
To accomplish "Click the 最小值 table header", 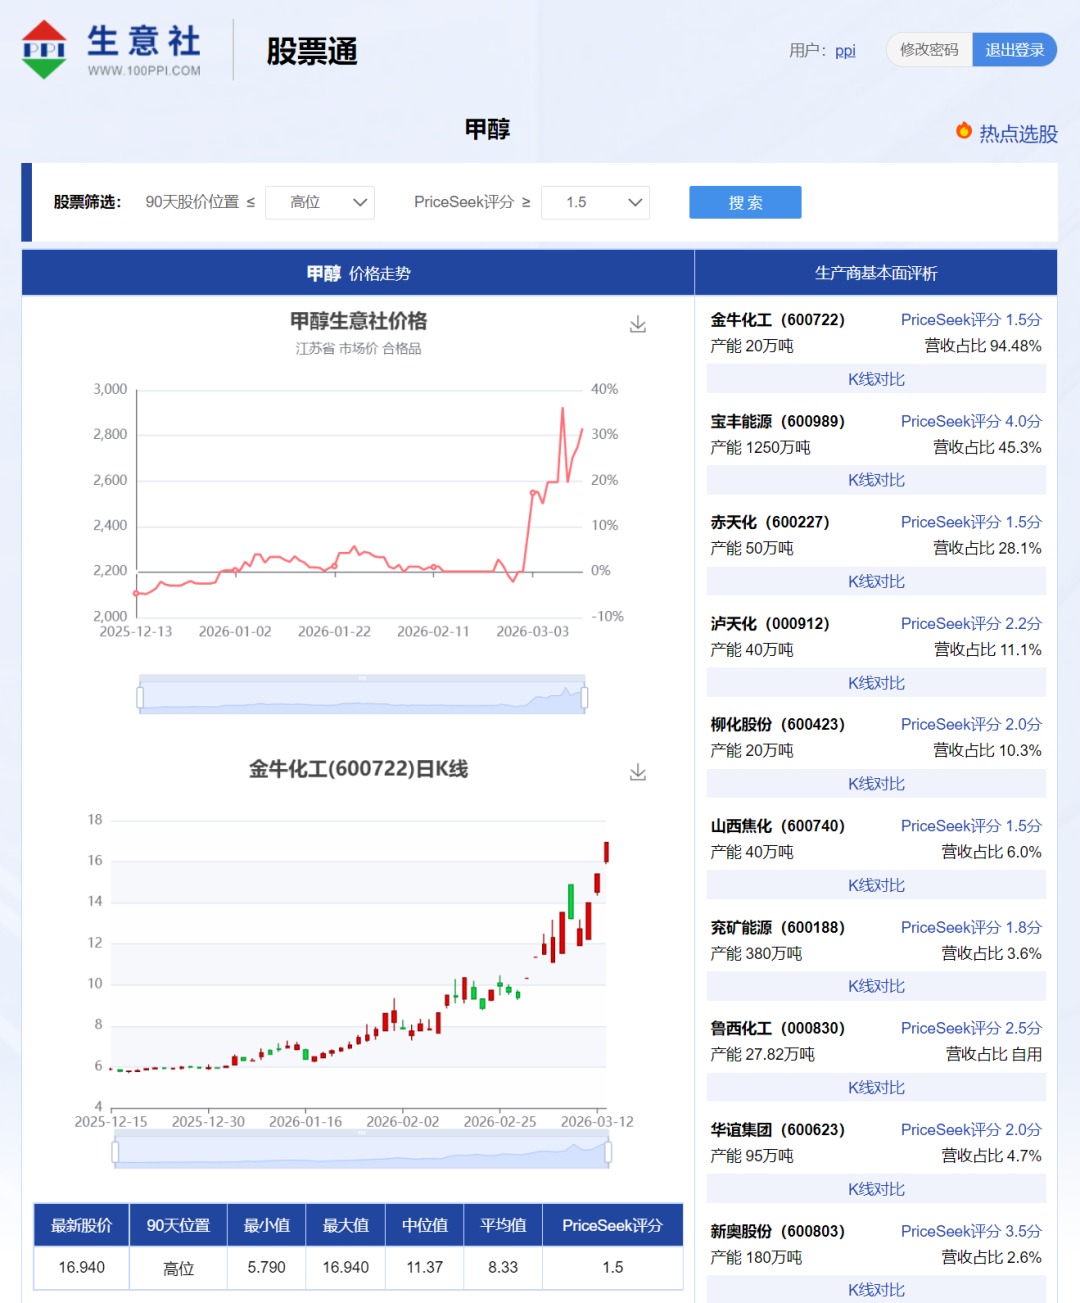I will pos(267,1225).
